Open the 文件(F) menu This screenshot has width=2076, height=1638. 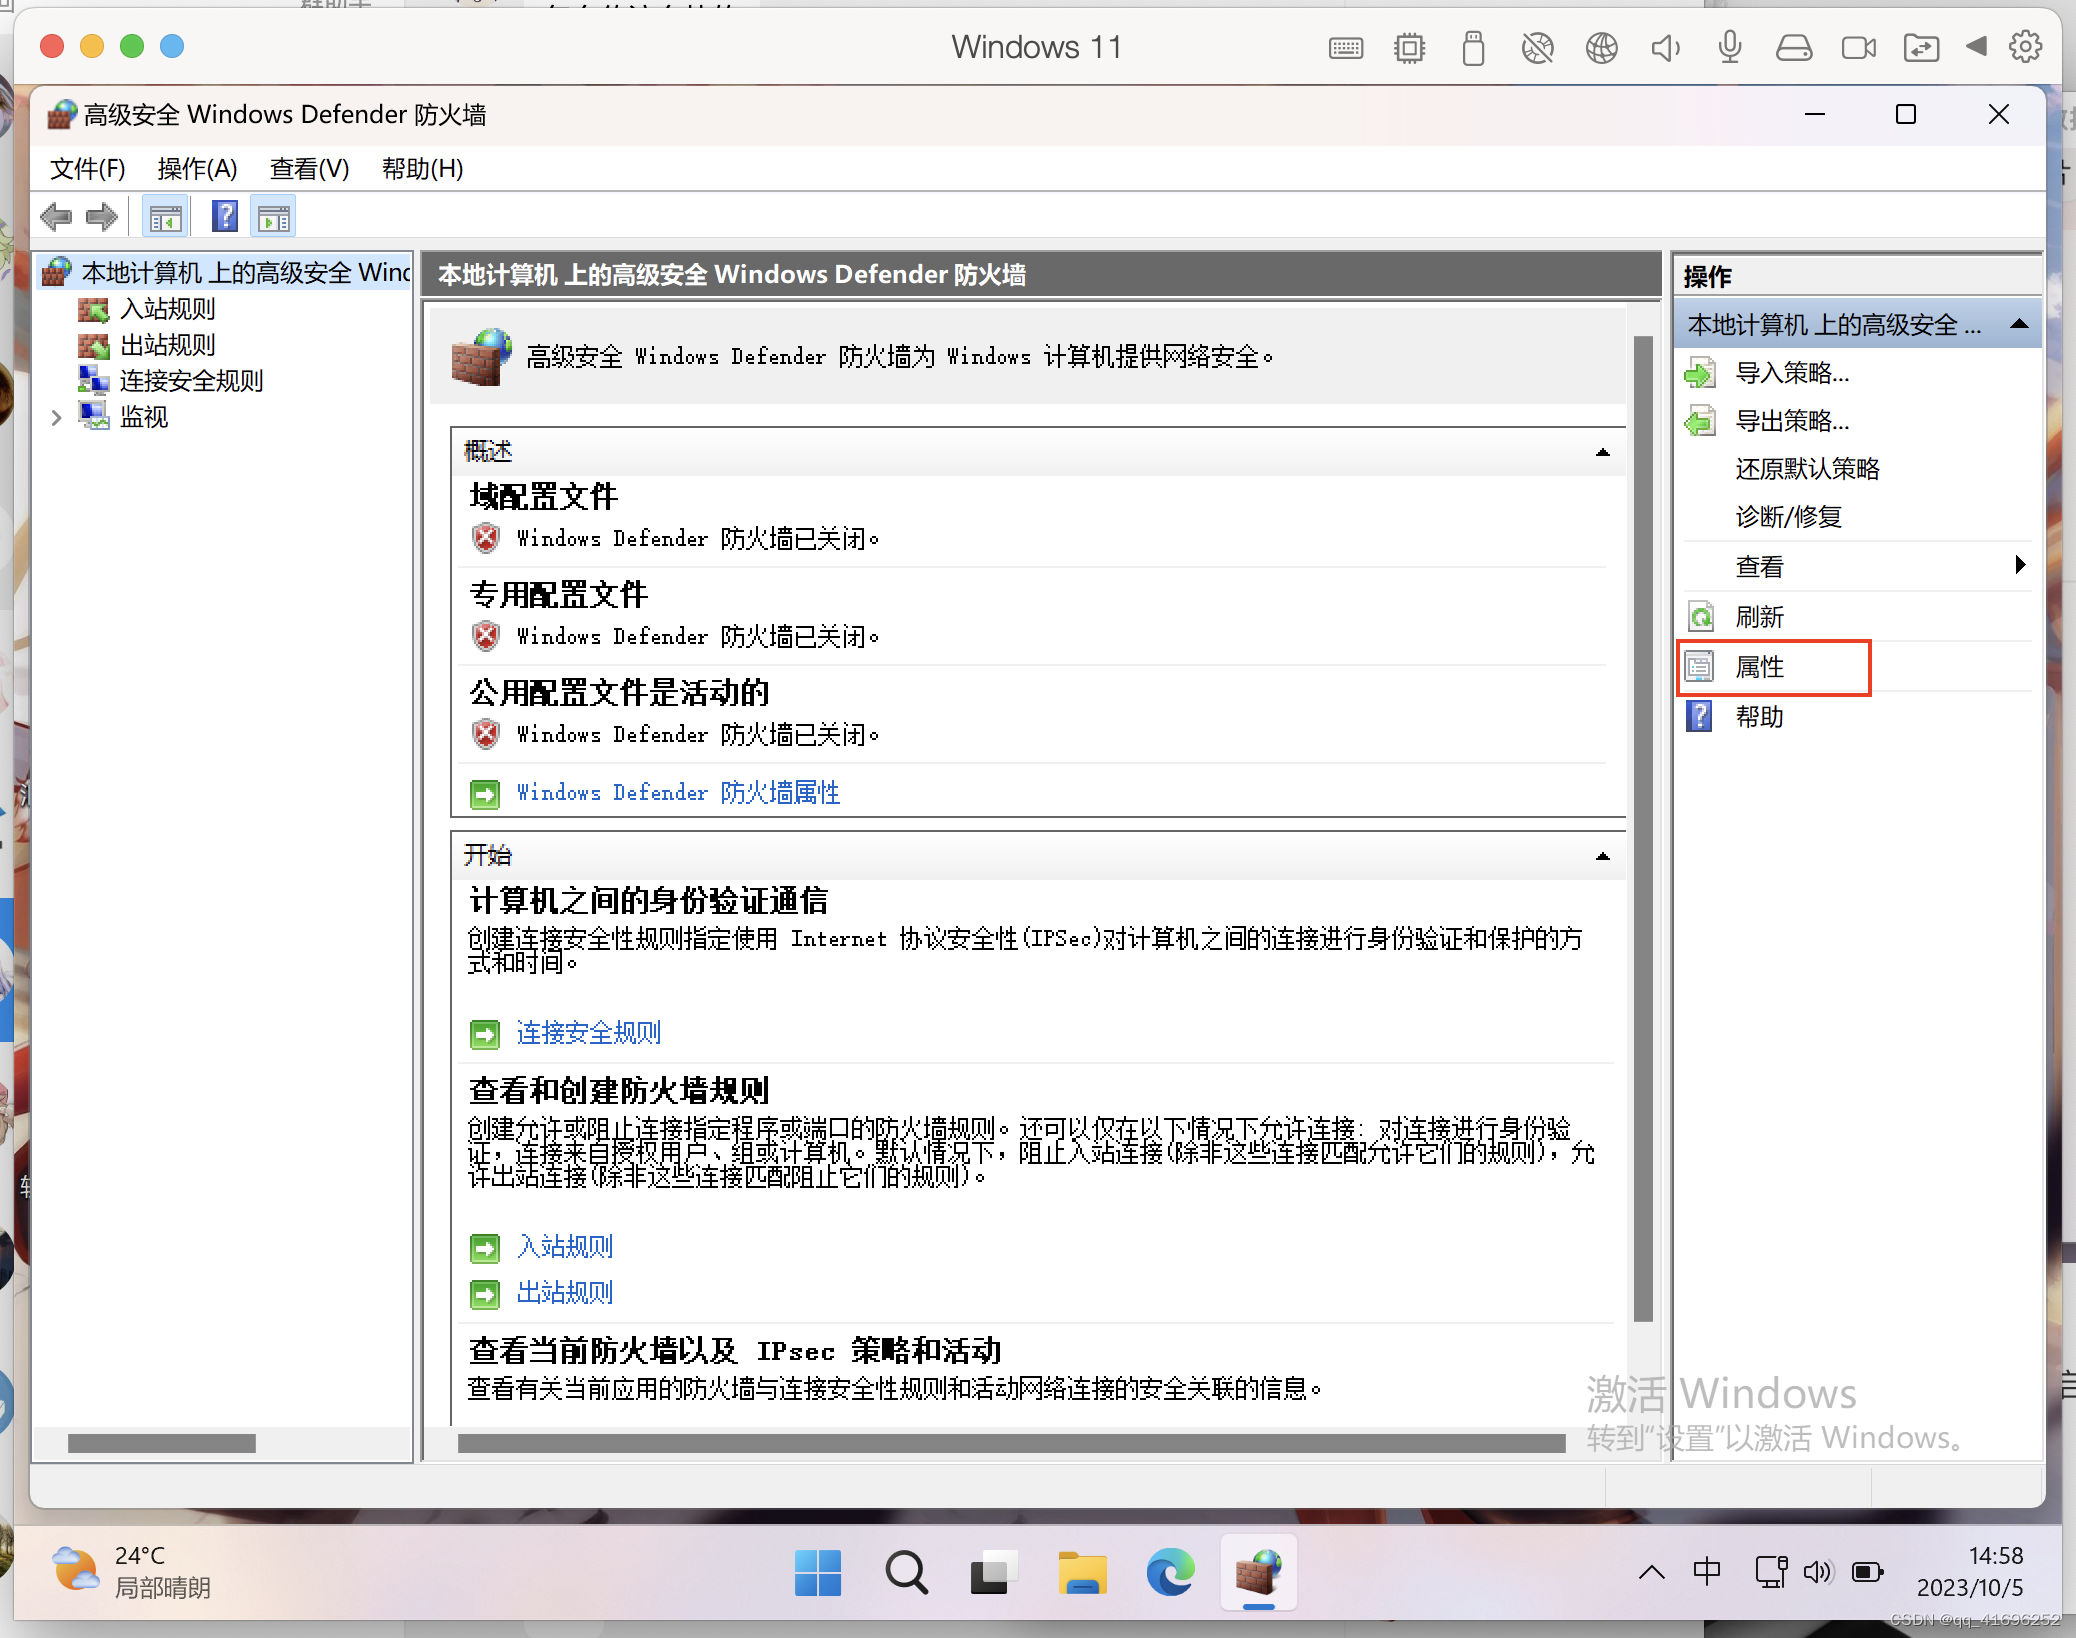(88, 169)
